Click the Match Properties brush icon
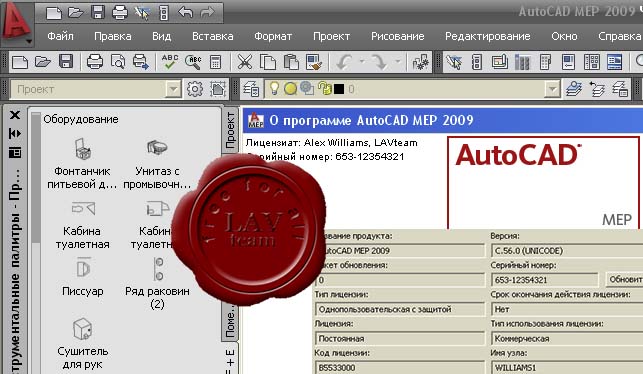643x374 pixels. coord(314,62)
